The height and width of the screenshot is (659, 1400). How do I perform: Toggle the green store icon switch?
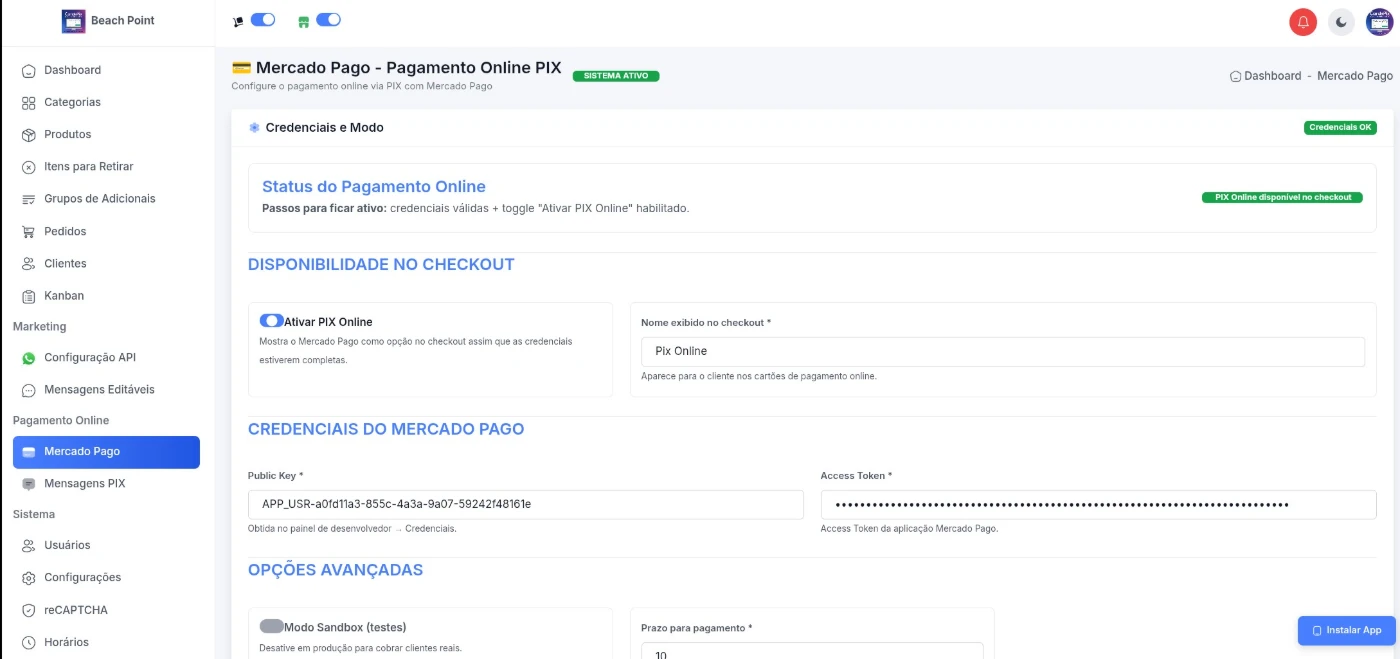click(328, 20)
